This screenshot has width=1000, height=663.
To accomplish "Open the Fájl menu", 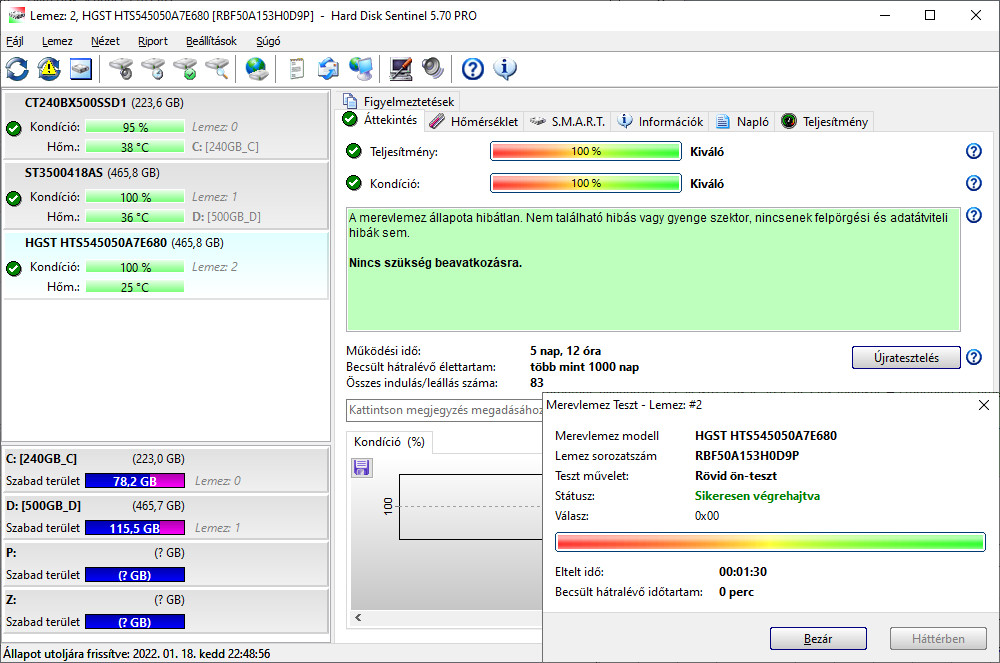I will coord(15,41).
